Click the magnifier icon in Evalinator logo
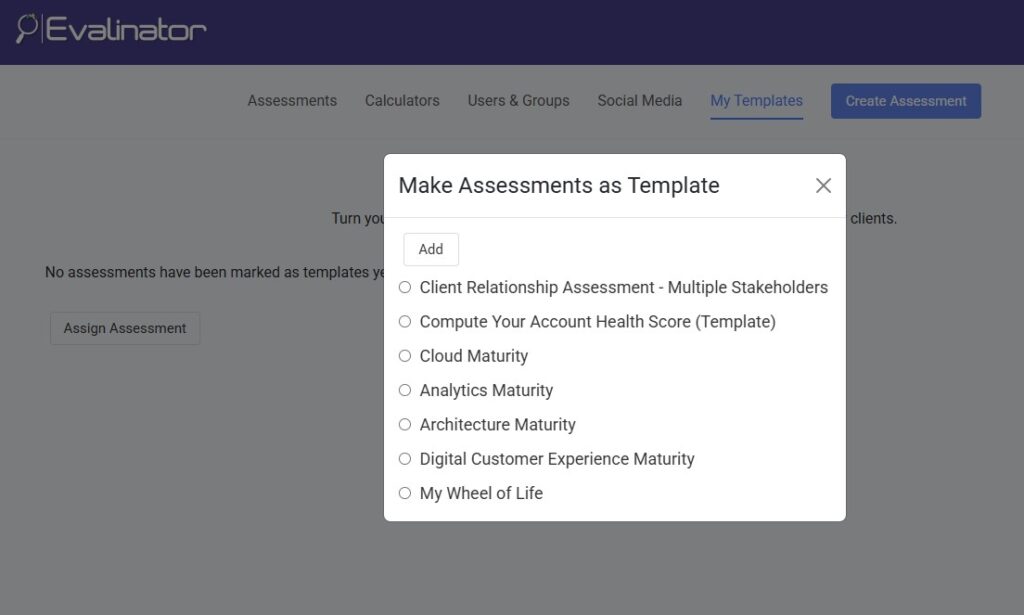Viewport: 1024px width, 615px height. (x=27, y=28)
